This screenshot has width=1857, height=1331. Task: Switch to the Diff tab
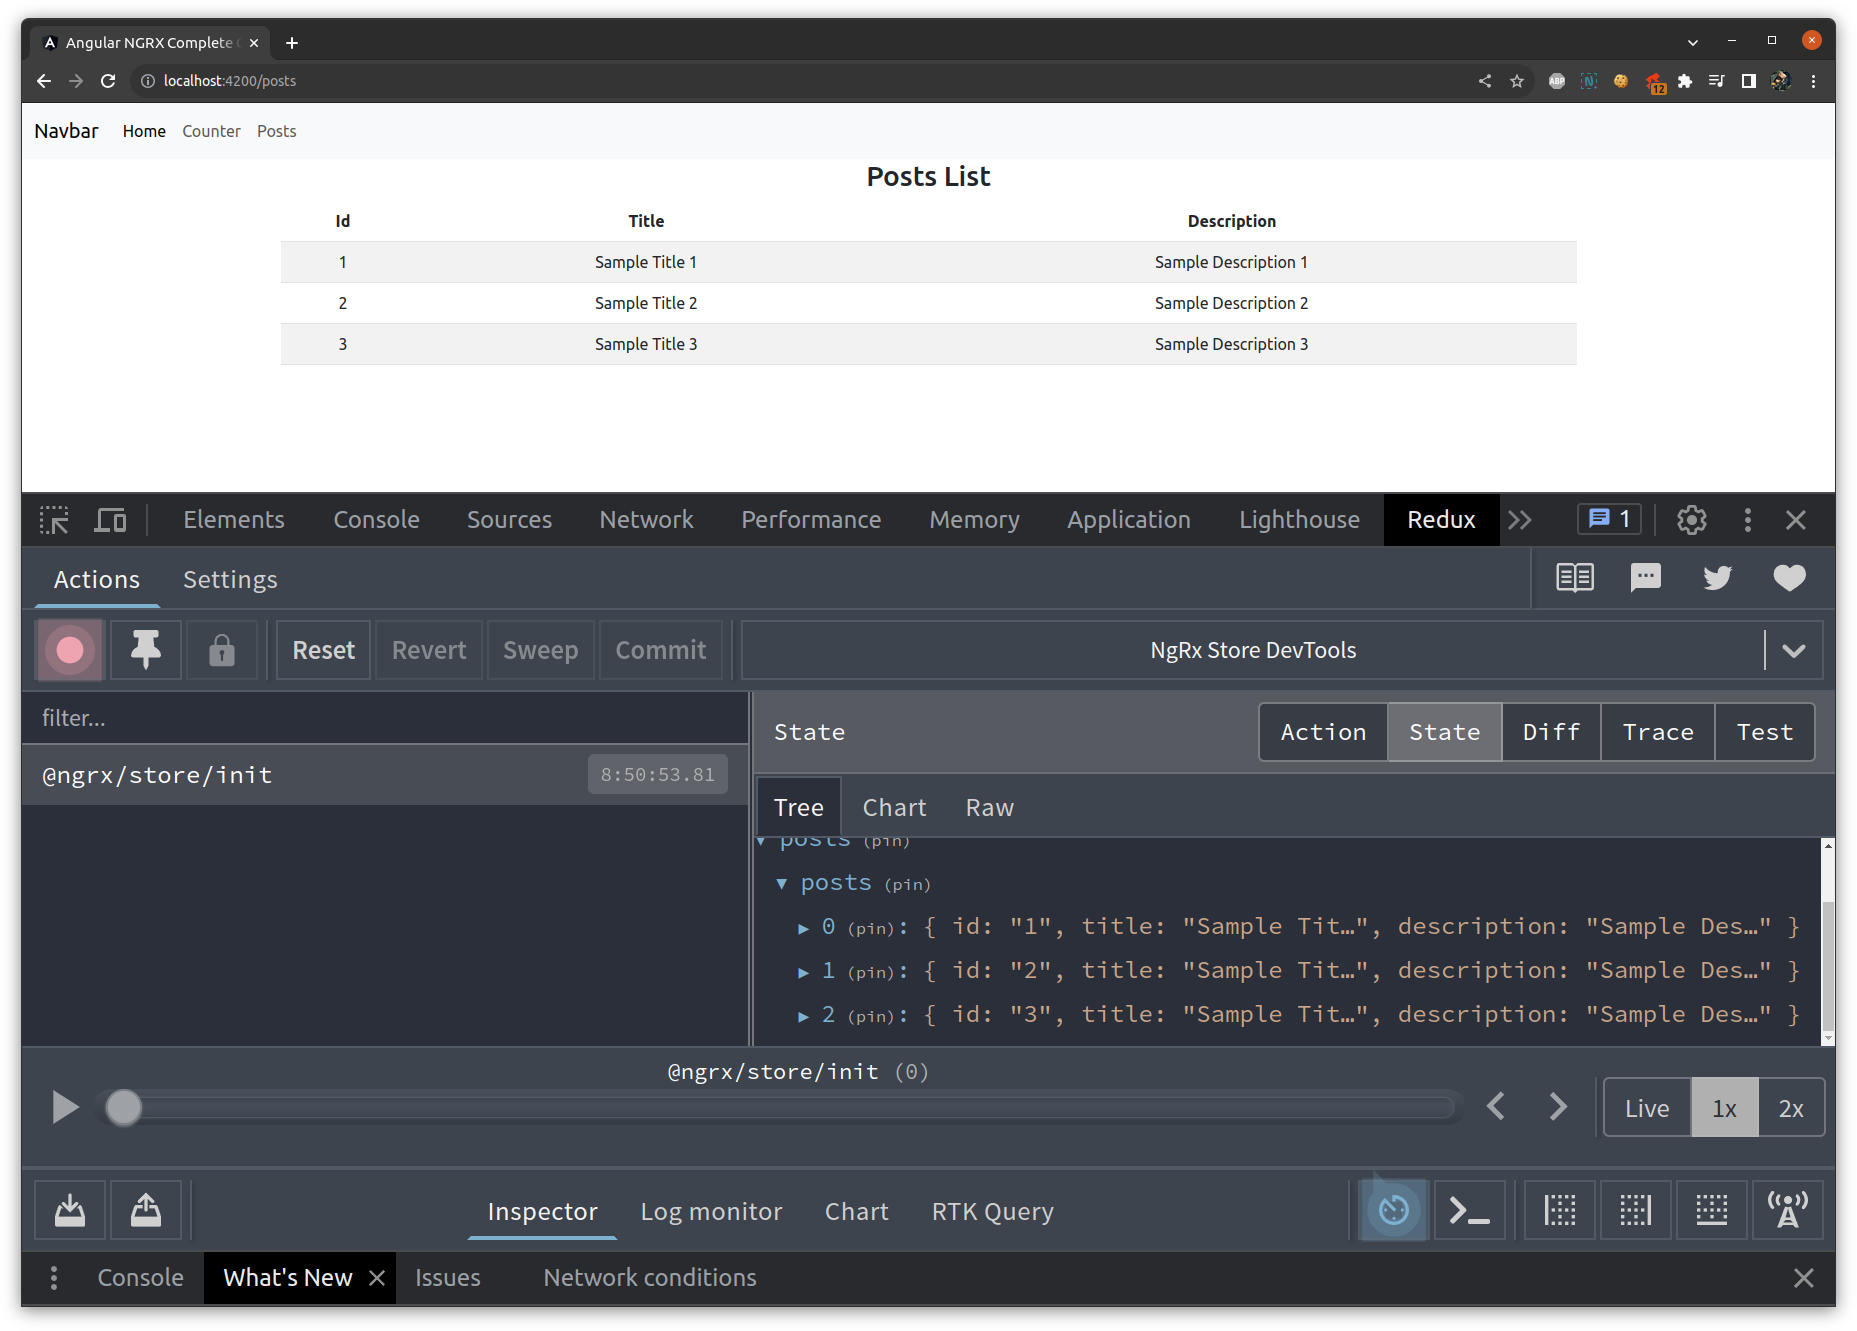tap(1550, 731)
